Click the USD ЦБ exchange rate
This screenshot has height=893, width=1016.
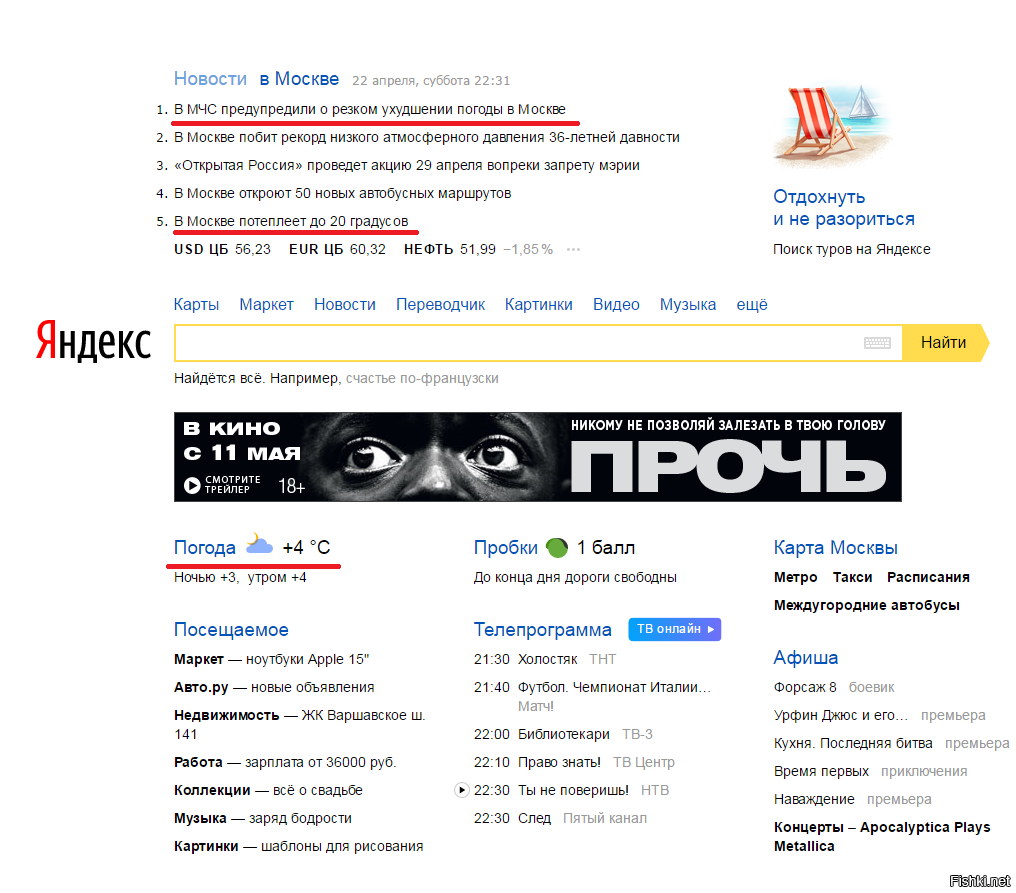(222, 249)
